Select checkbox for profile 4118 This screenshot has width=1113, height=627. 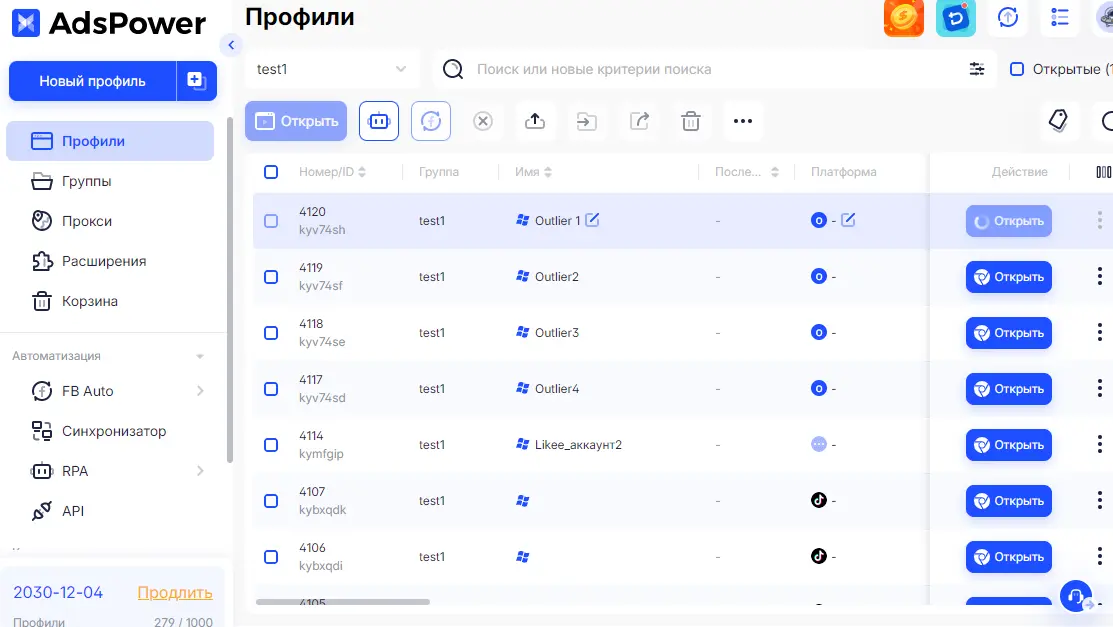click(271, 333)
